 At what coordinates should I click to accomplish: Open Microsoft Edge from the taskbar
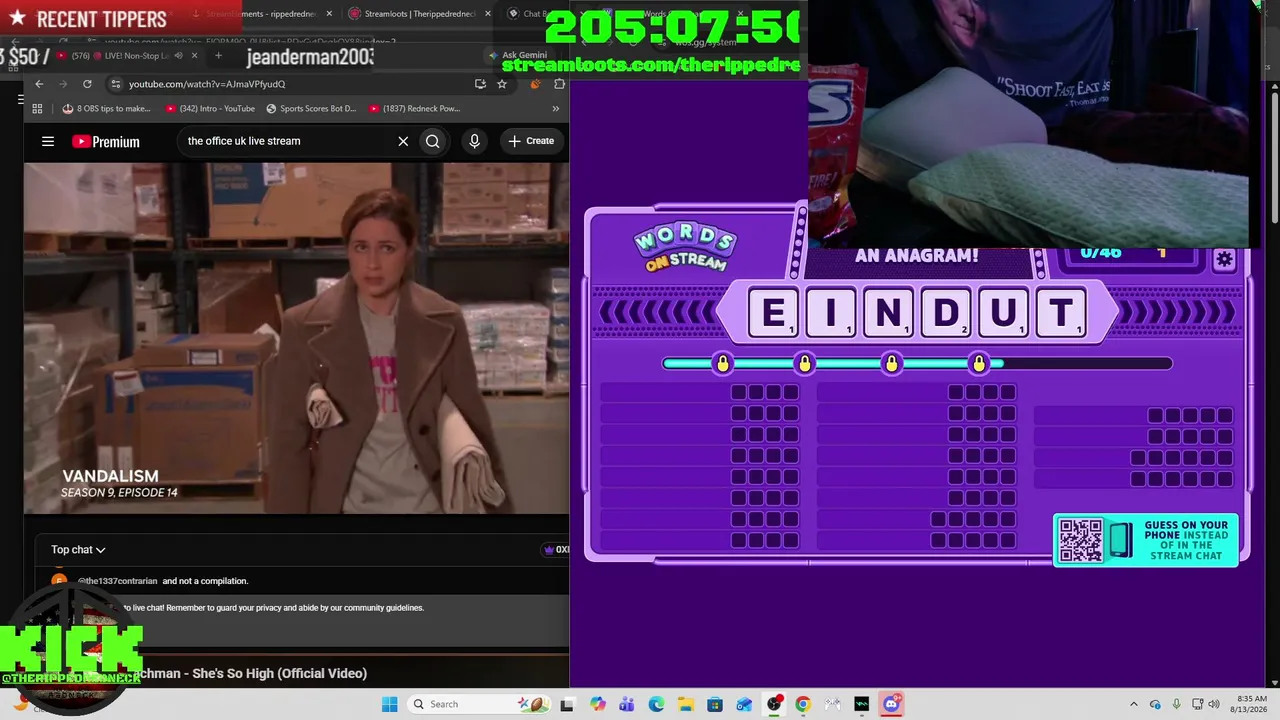(656, 704)
